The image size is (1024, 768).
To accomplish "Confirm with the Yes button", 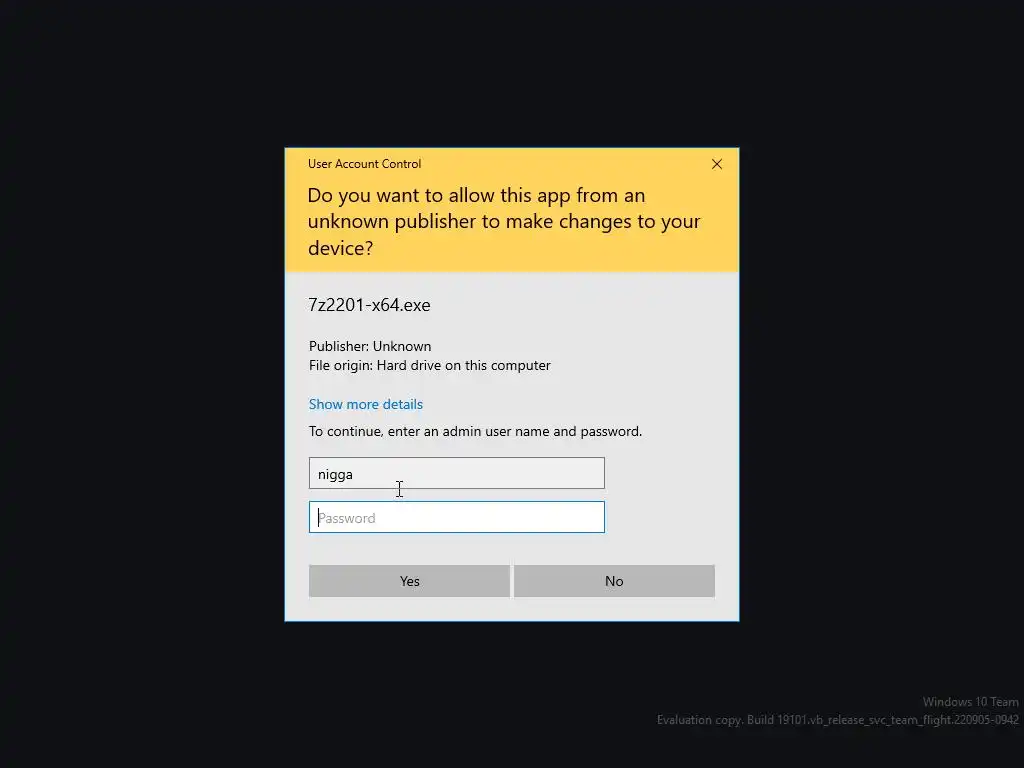I will pos(409,581).
